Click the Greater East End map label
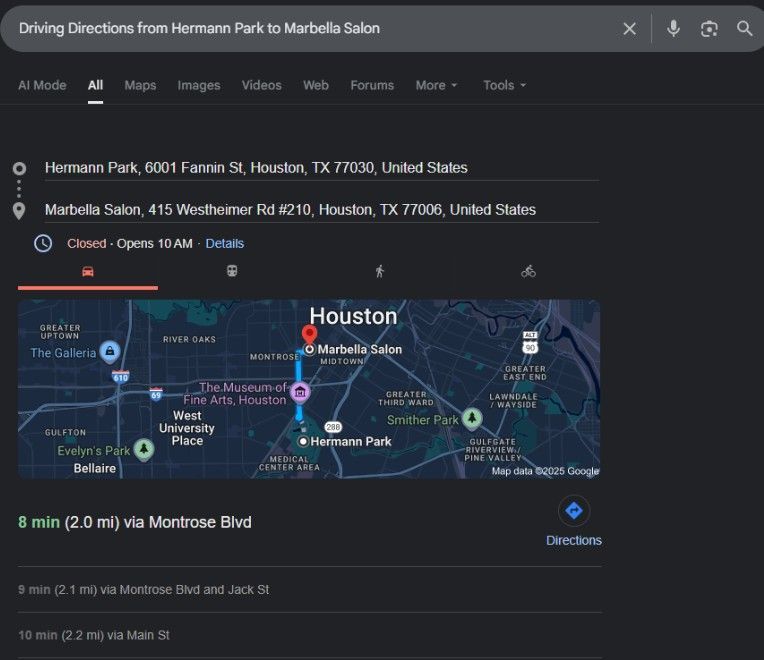 pos(525,373)
